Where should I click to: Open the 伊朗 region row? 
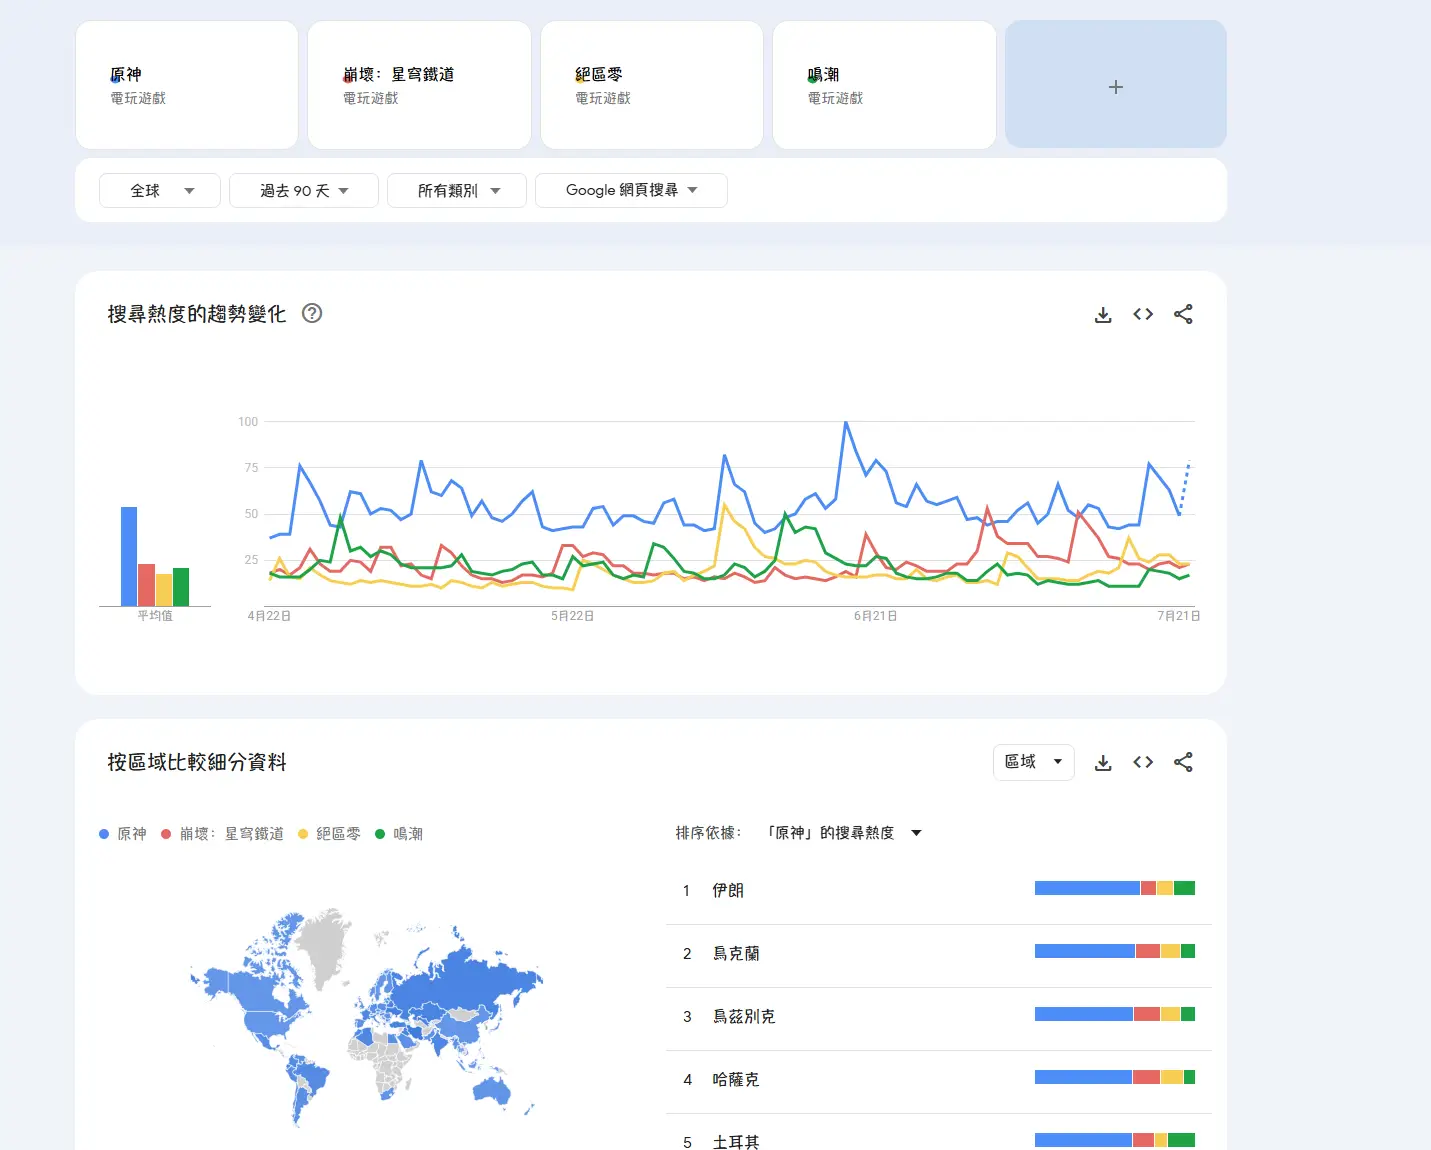pyautogui.click(x=939, y=891)
